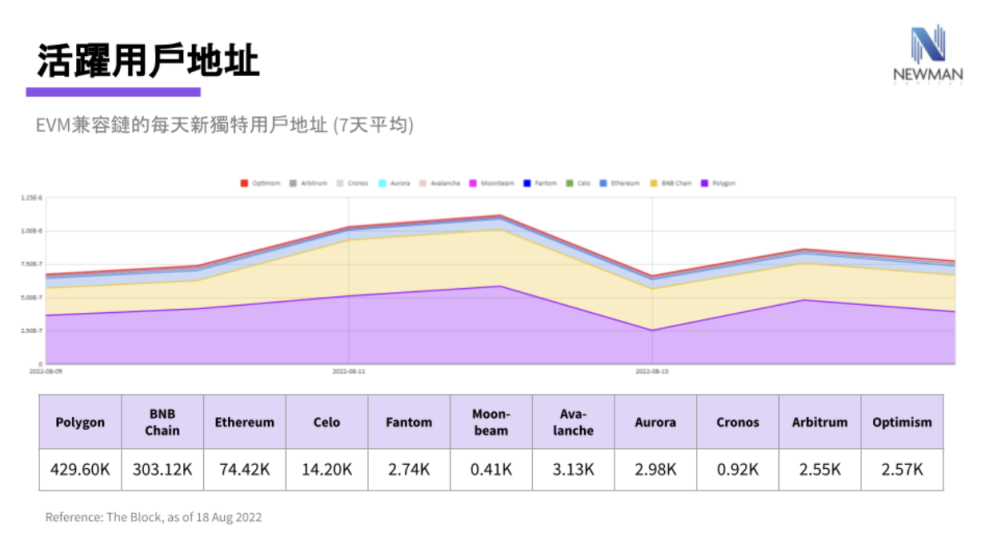Click the Polygon legend label text
Image resolution: width=981 pixels, height=533 pixels.
point(723,183)
